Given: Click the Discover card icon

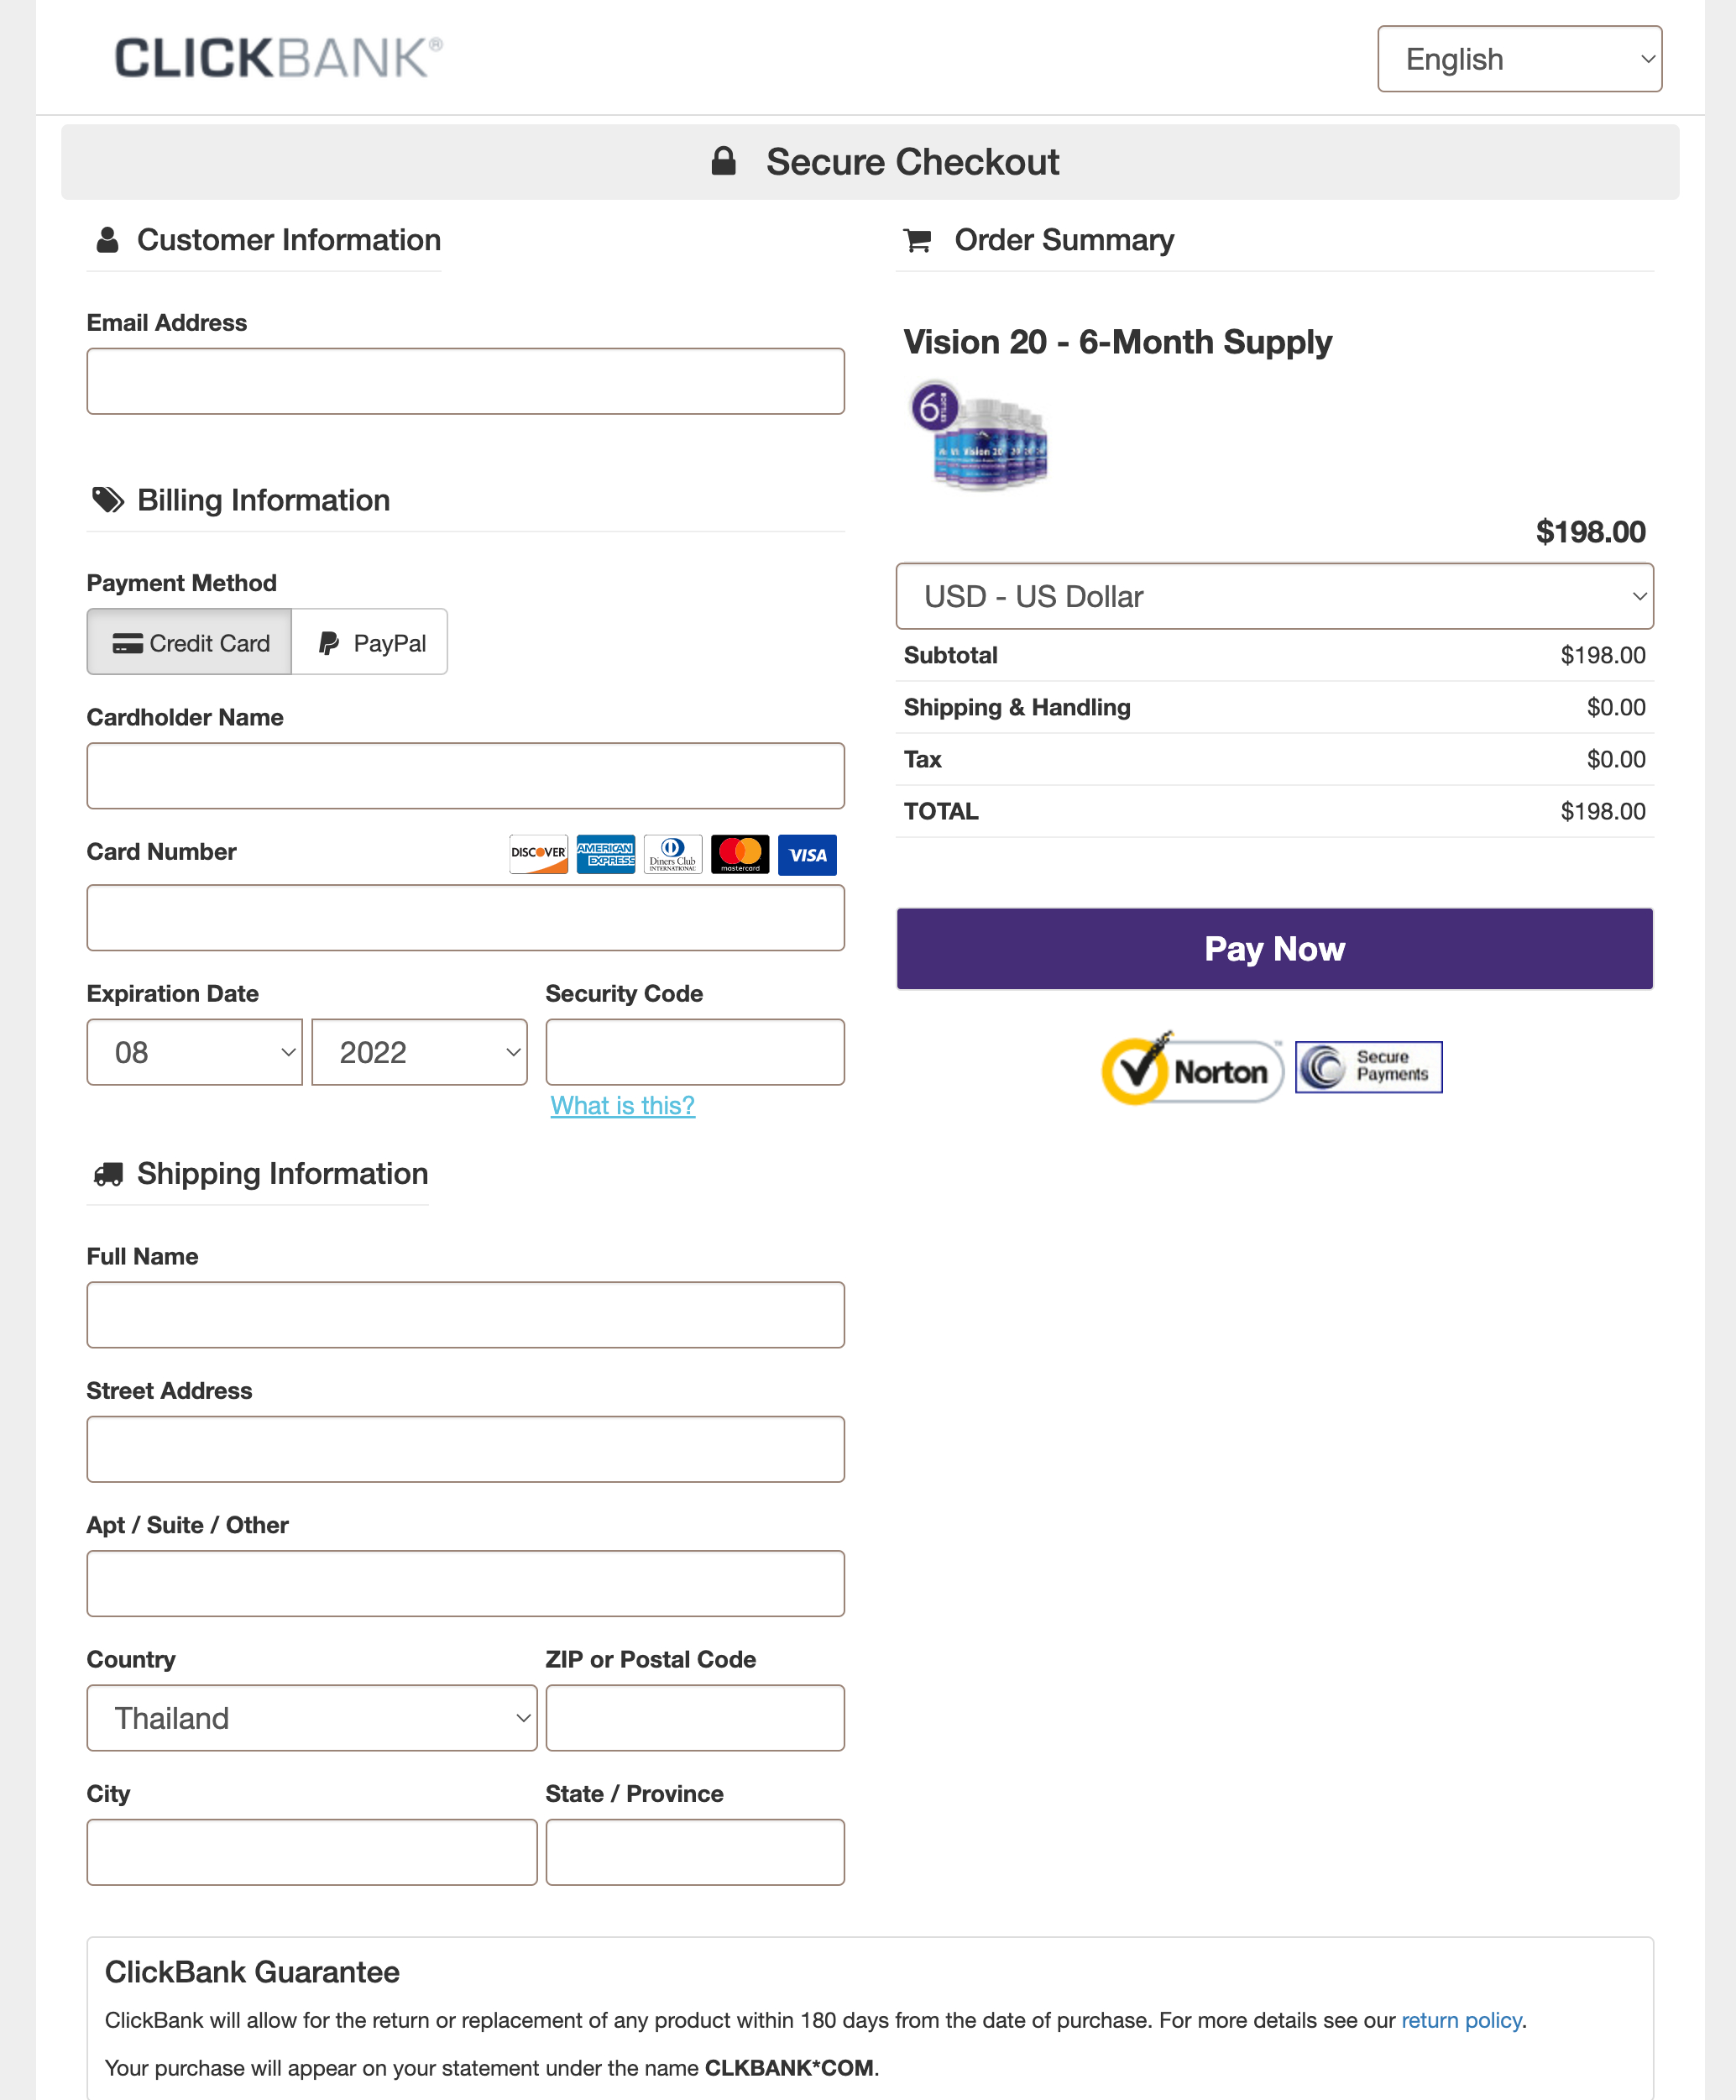Looking at the screenshot, I should click(537, 853).
